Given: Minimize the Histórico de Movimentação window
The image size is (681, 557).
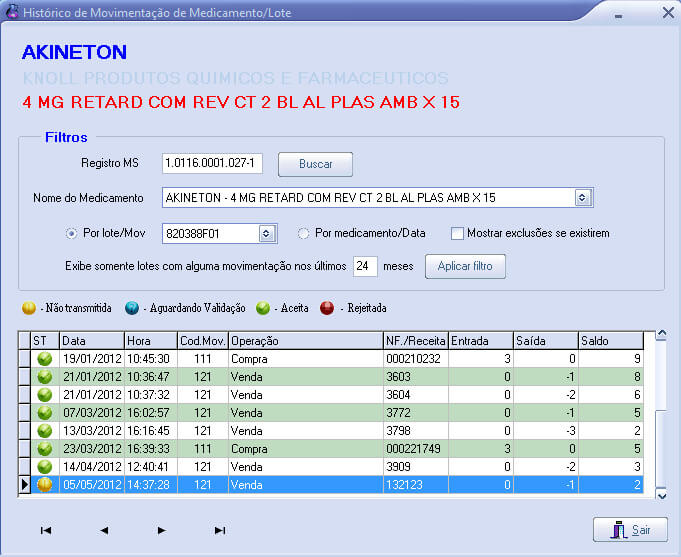Looking at the screenshot, I should [618, 16].
